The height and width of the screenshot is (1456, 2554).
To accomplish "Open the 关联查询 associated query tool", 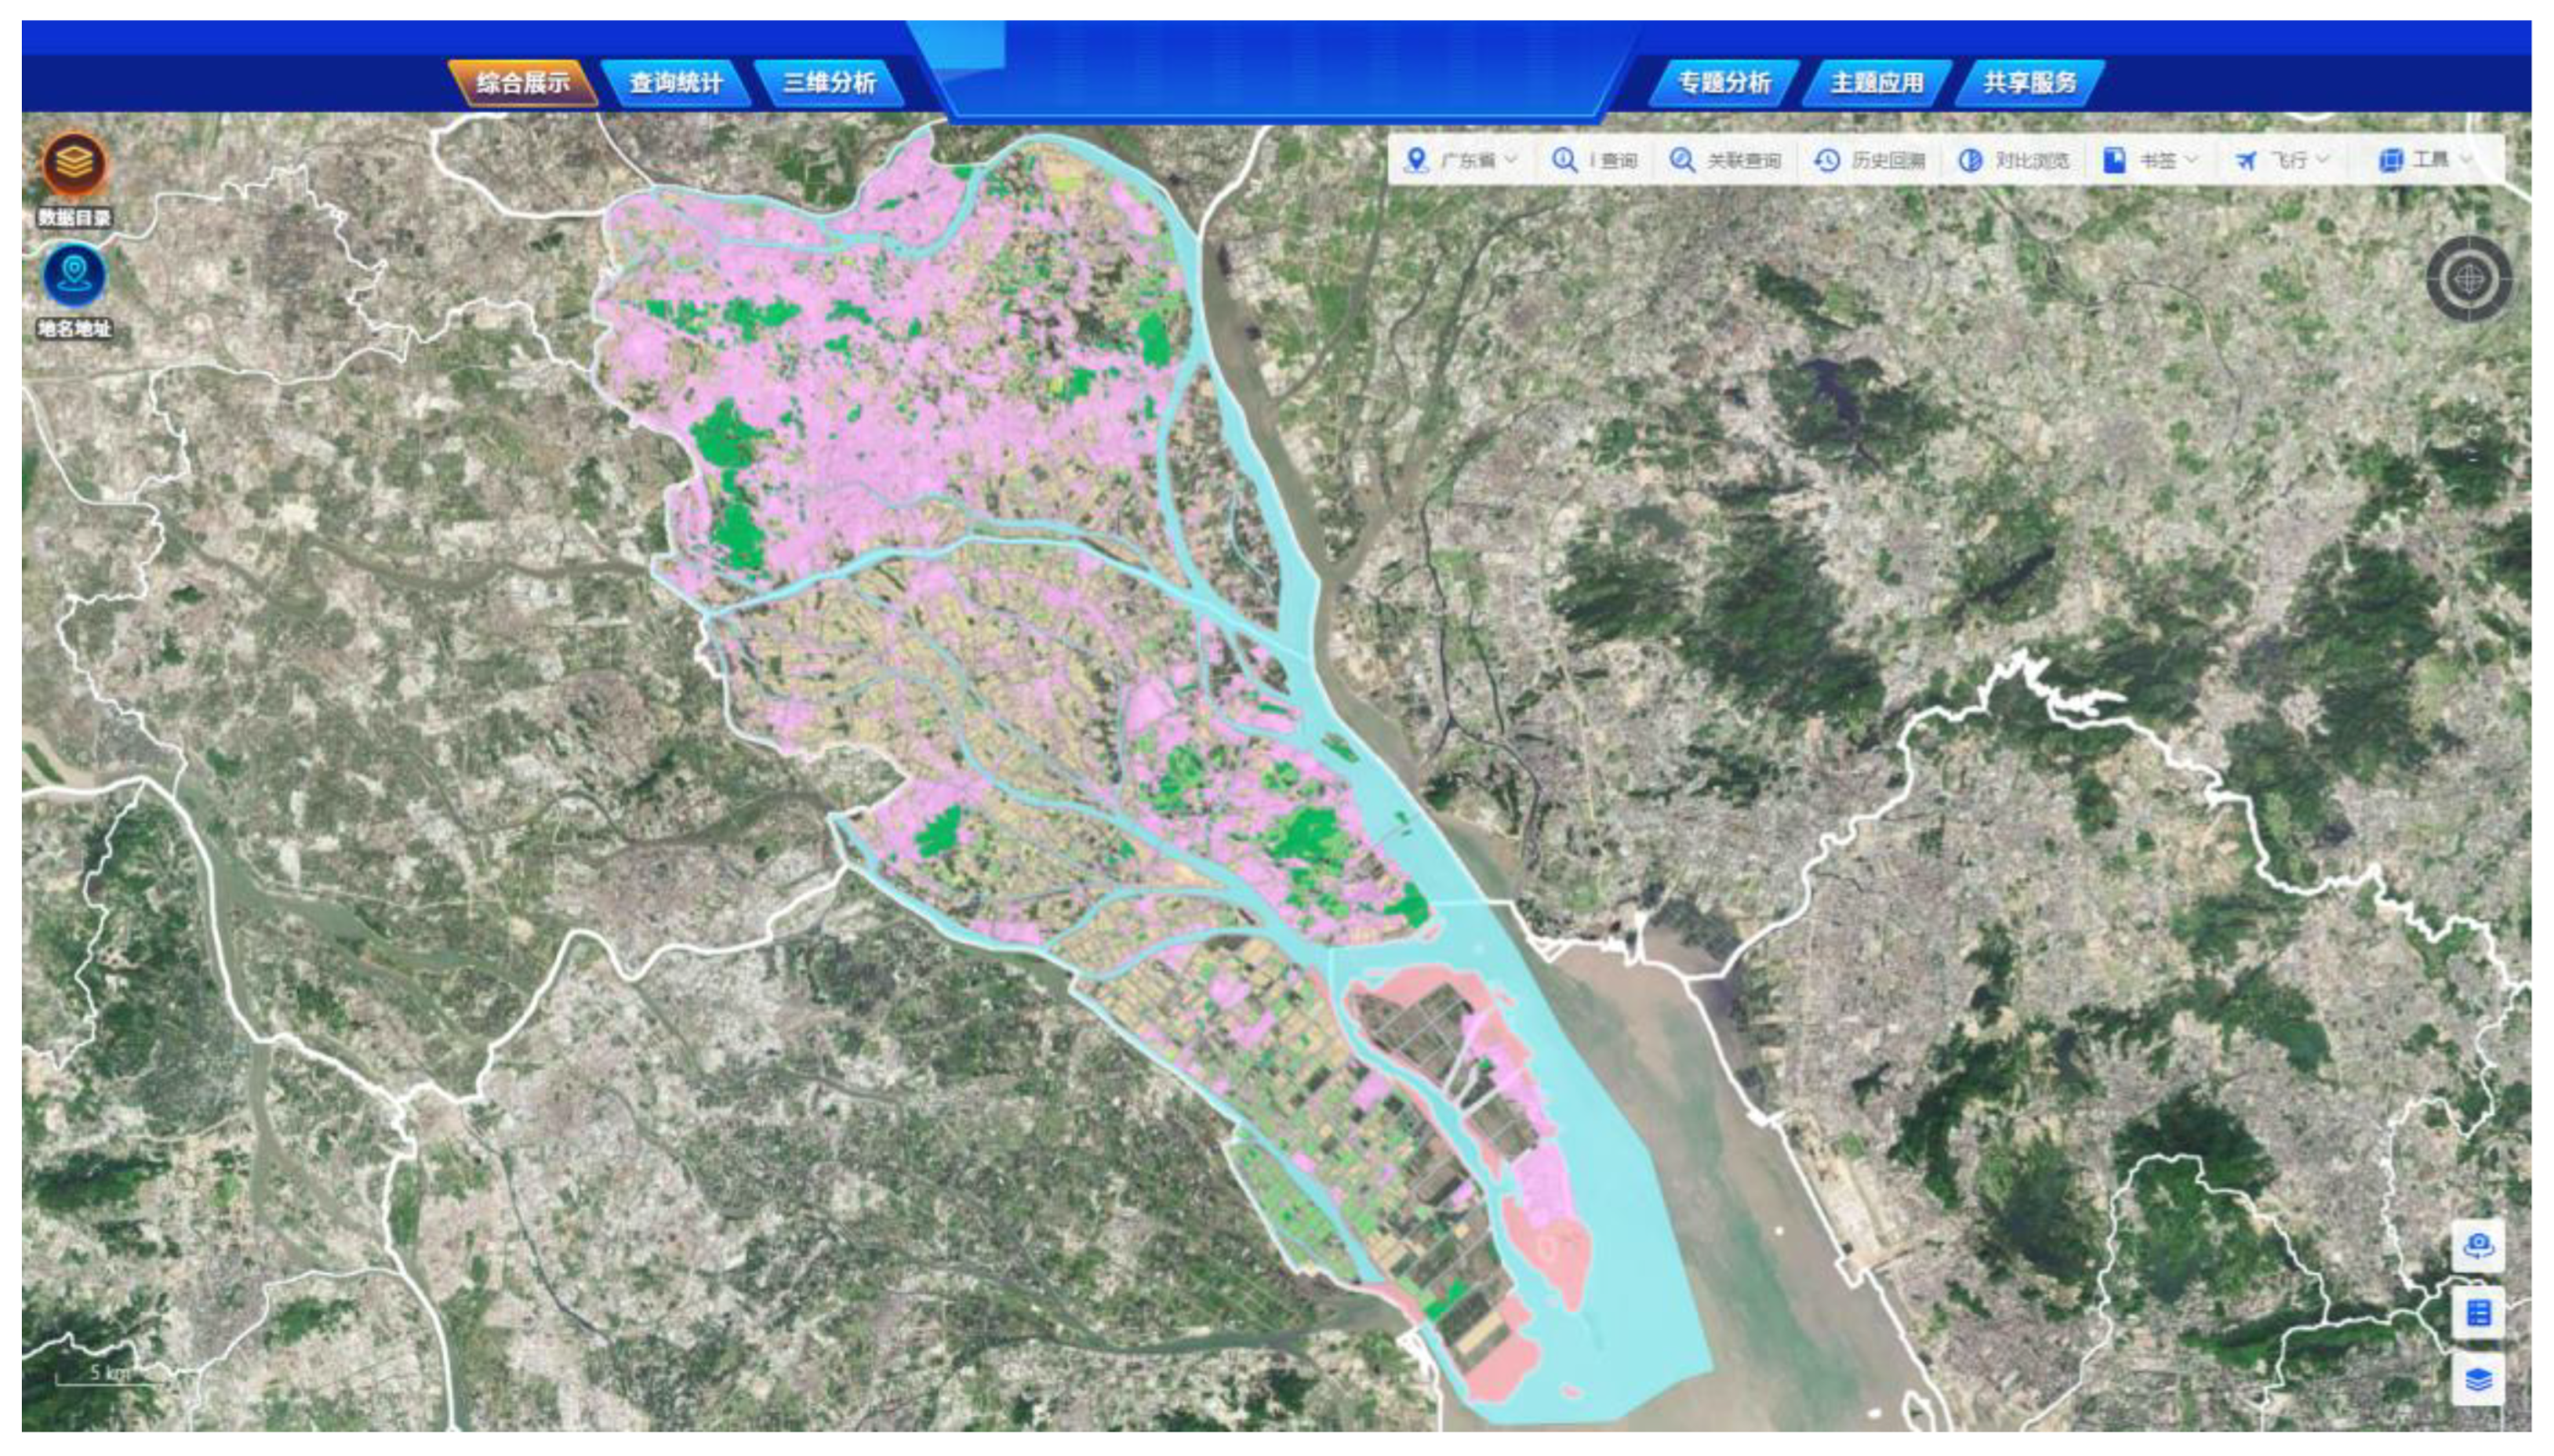I will coord(1725,160).
